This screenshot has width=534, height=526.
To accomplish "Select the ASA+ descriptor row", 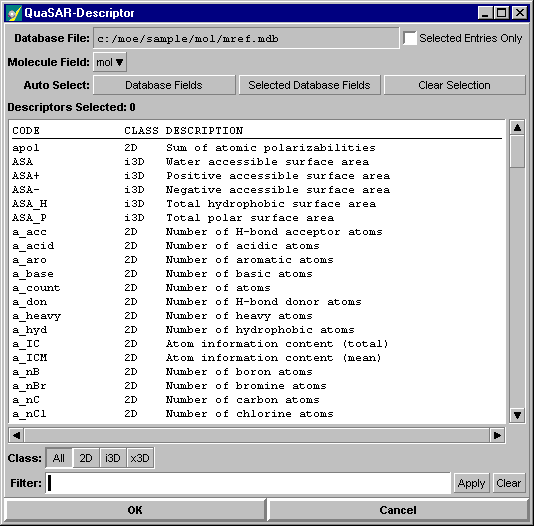I will (257, 176).
